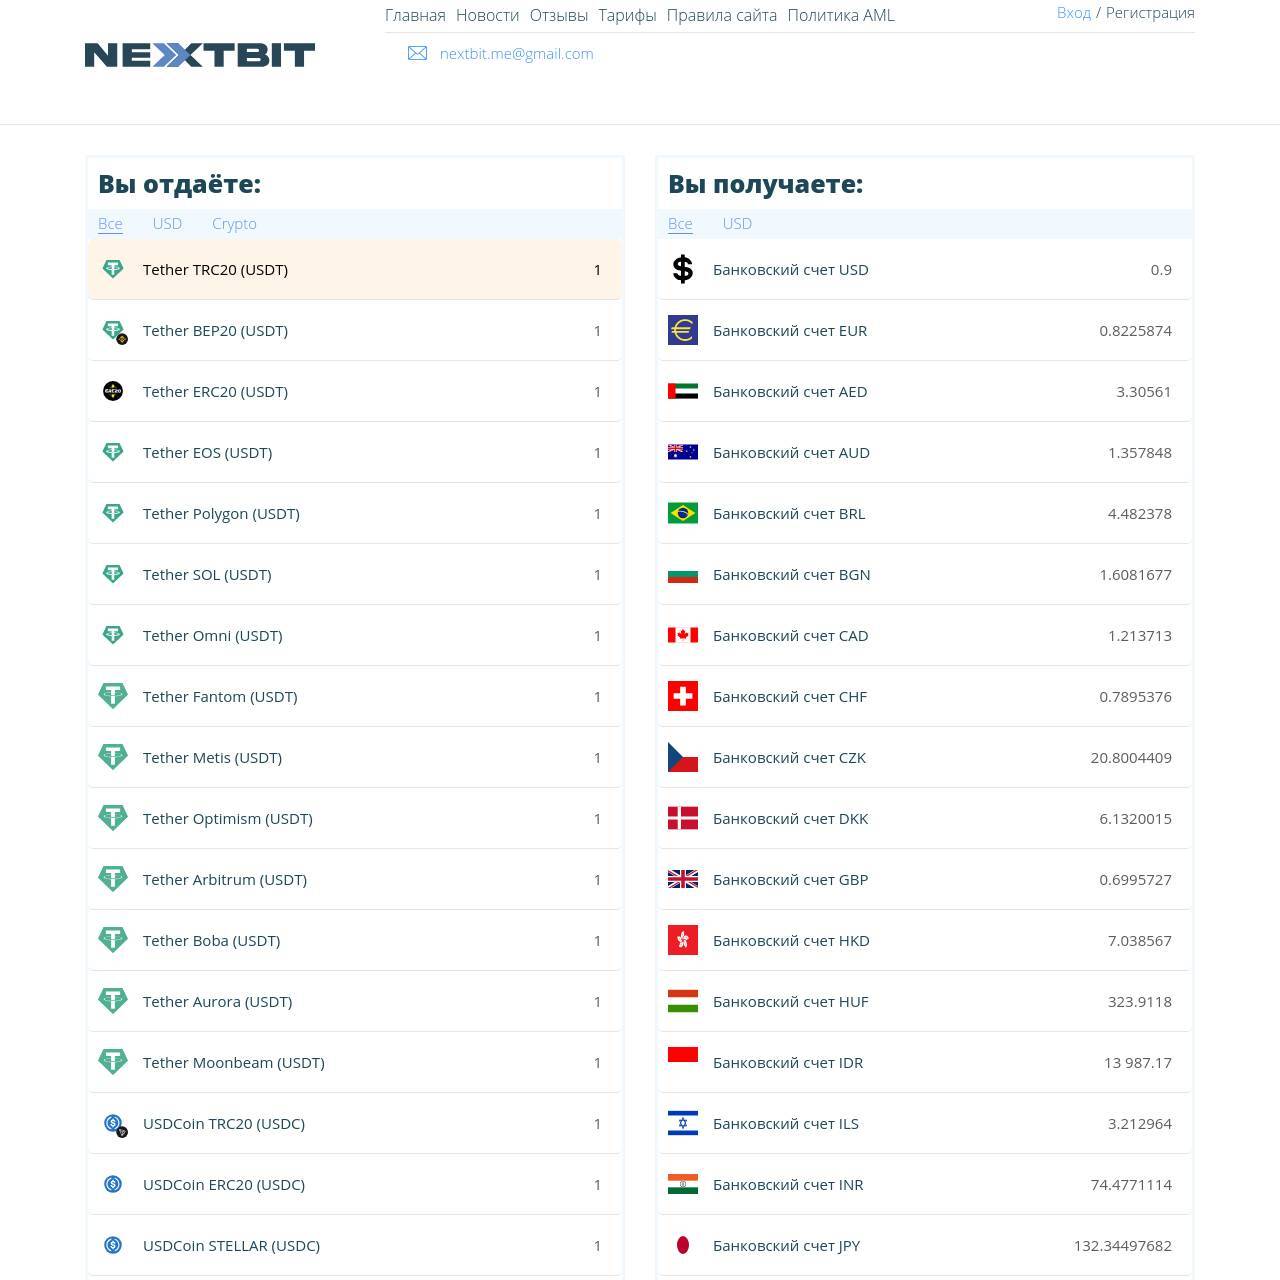The width and height of the screenshot is (1280, 1280).
Task: Click the NextBit logo
Action: tap(200, 55)
